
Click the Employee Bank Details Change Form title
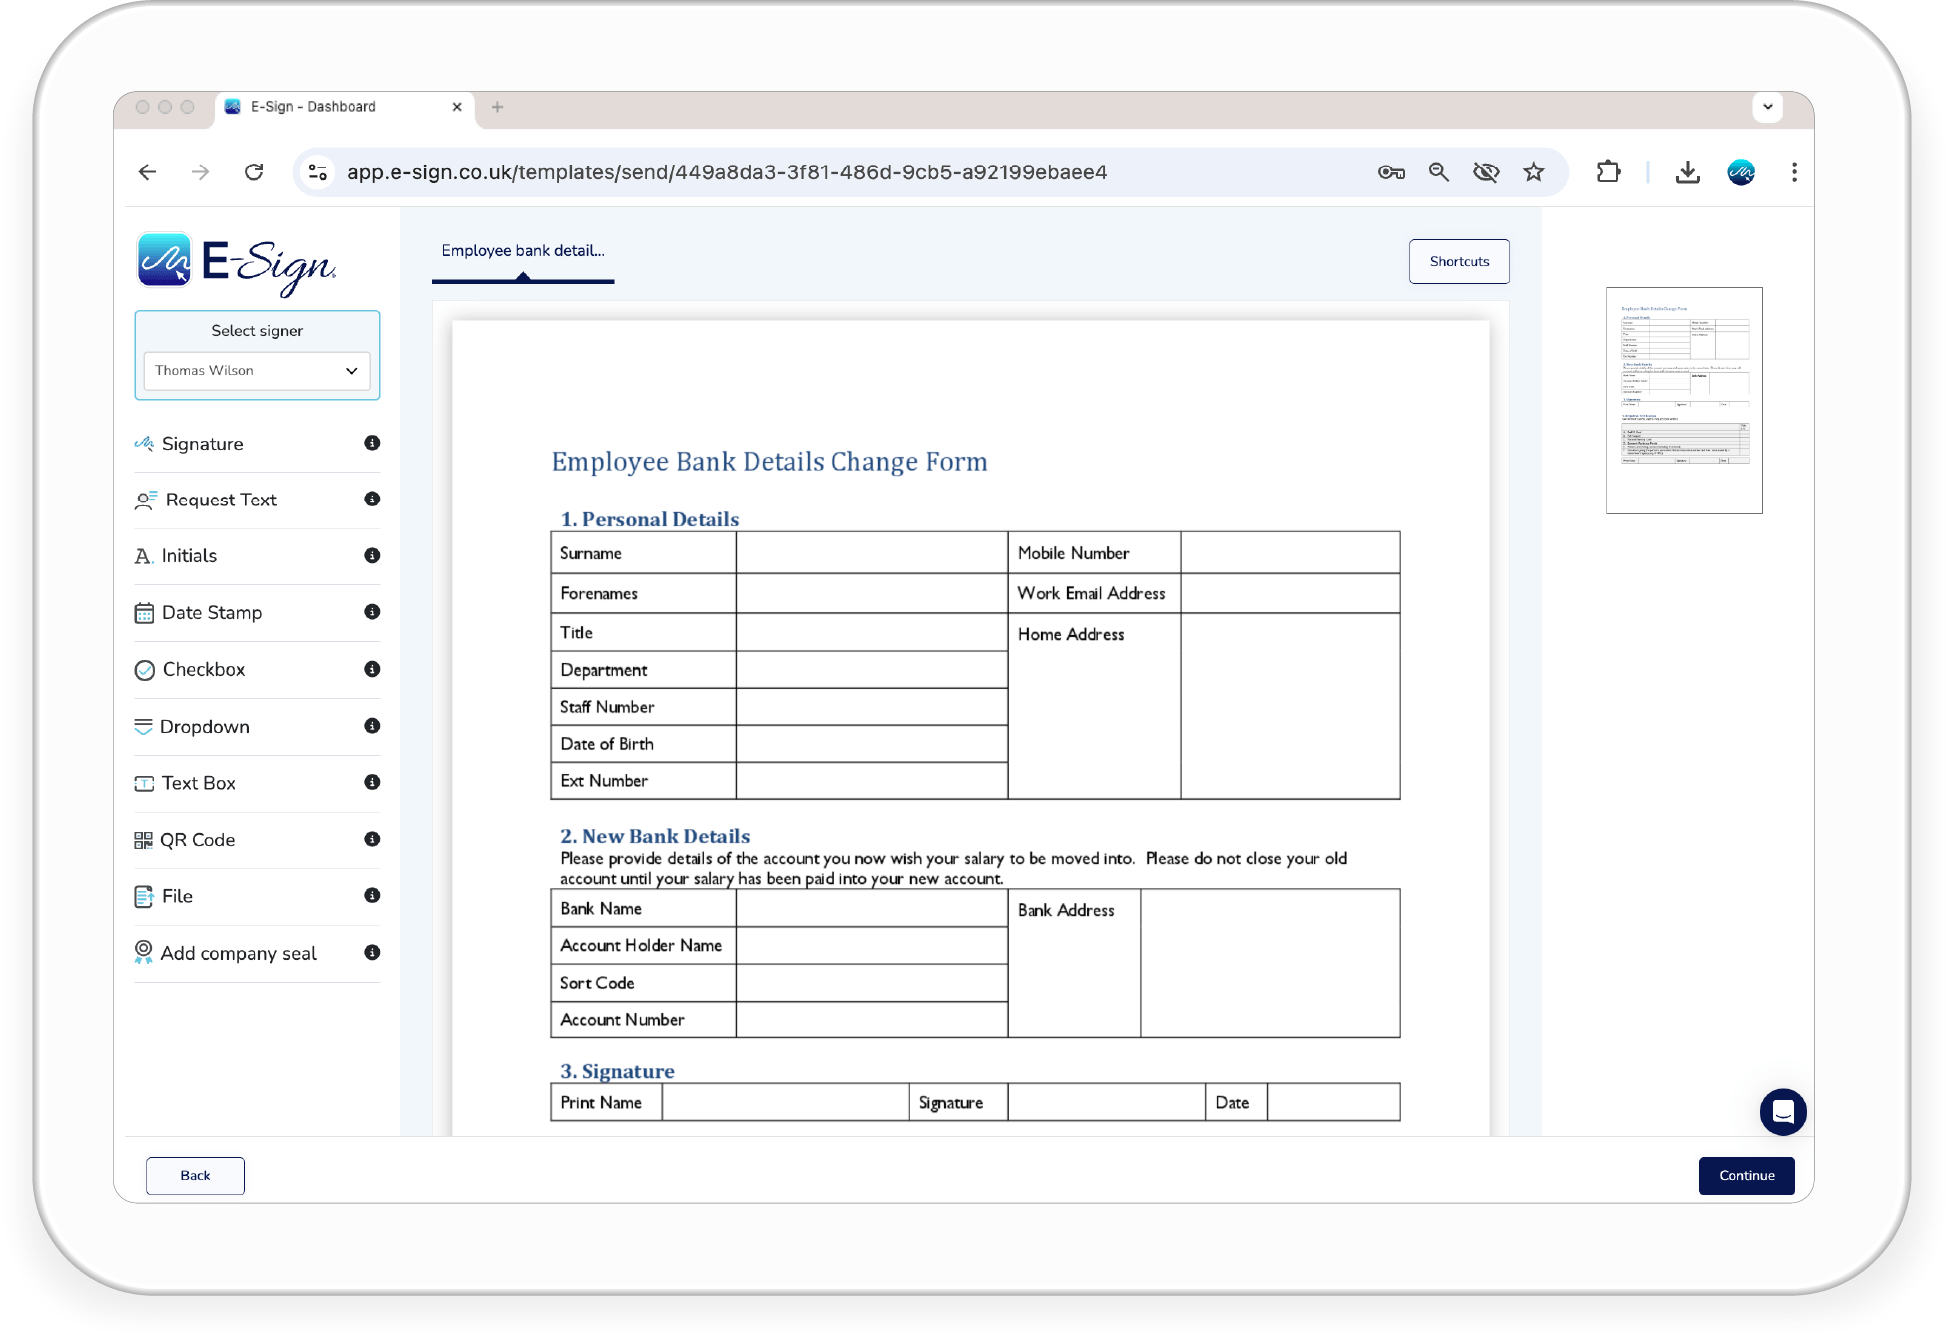click(x=769, y=462)
